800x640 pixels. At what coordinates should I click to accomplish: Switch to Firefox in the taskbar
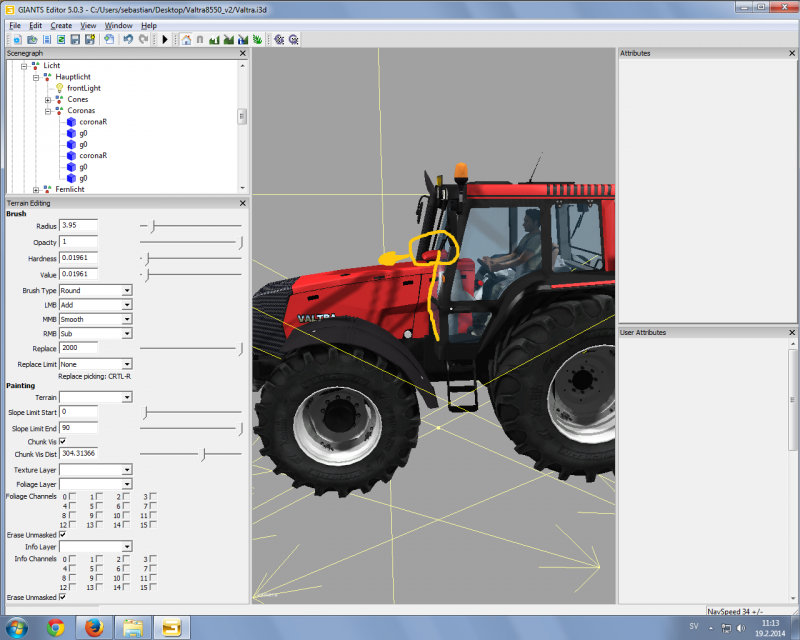point(94,627)
